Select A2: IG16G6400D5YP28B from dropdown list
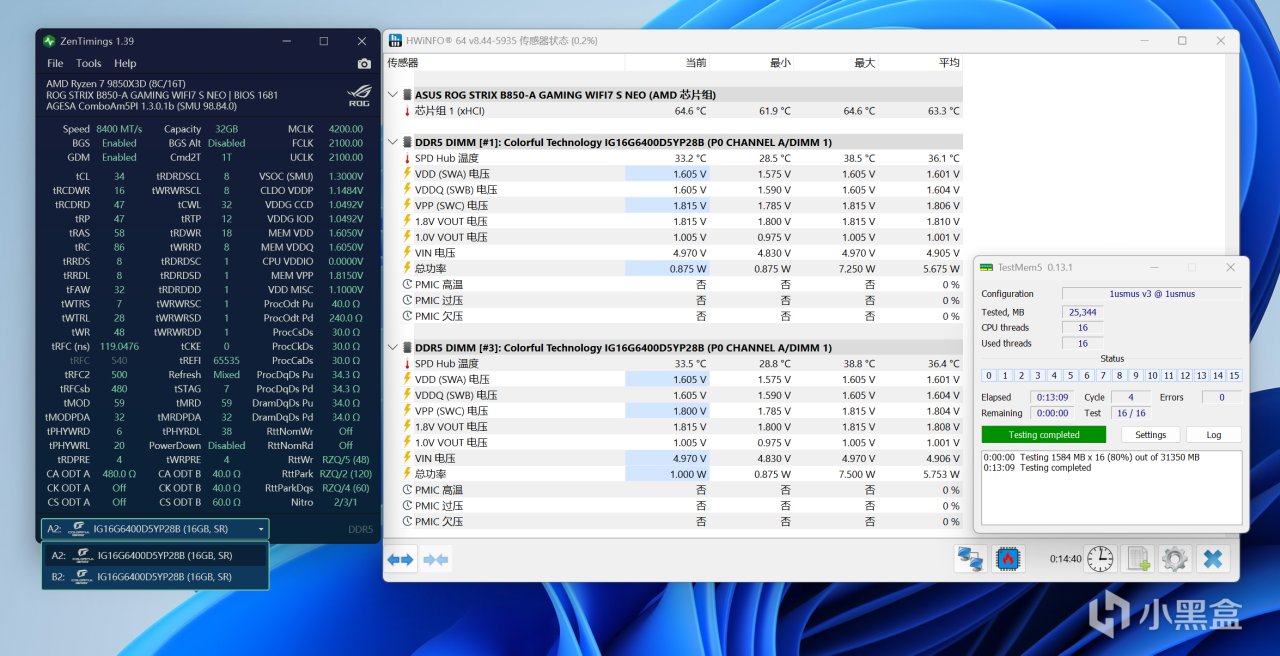Screen dimensions: 1280x656 (155, 555)
